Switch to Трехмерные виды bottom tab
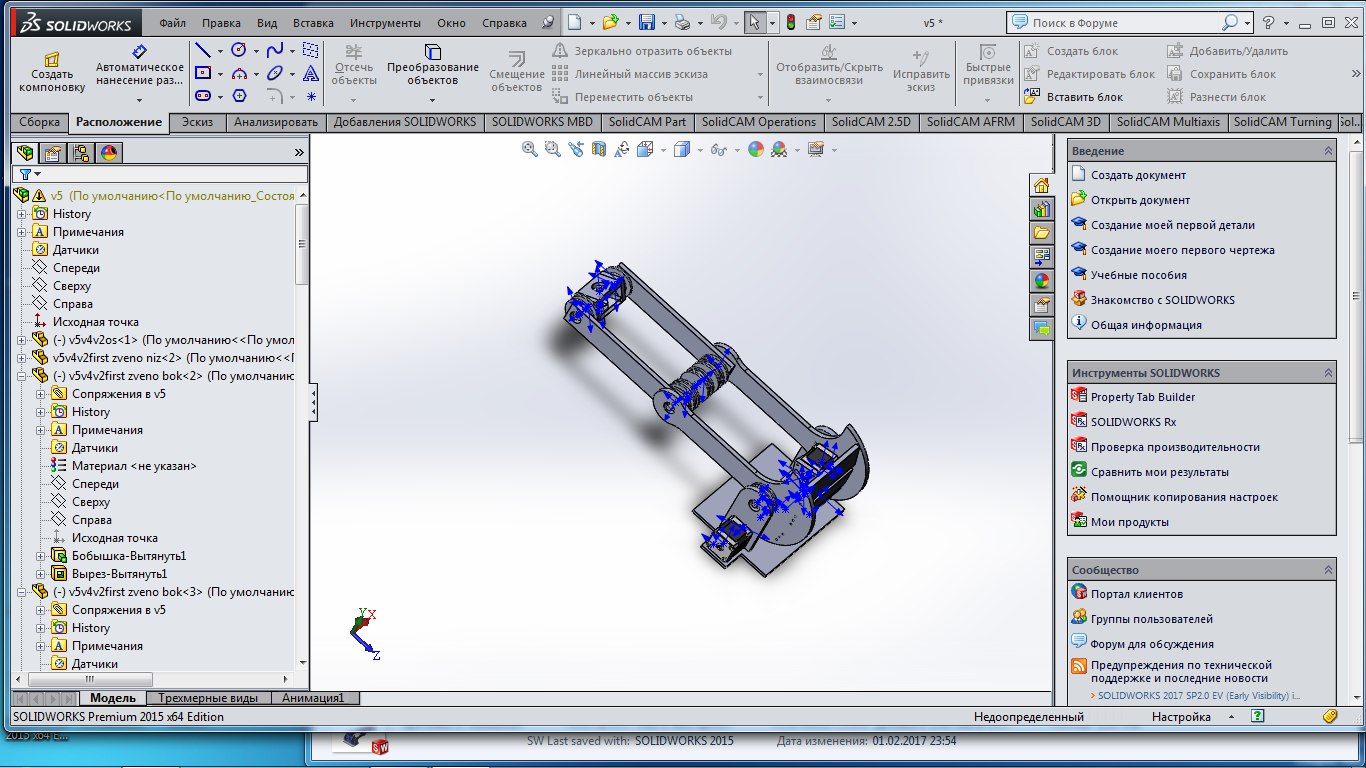 208,698
